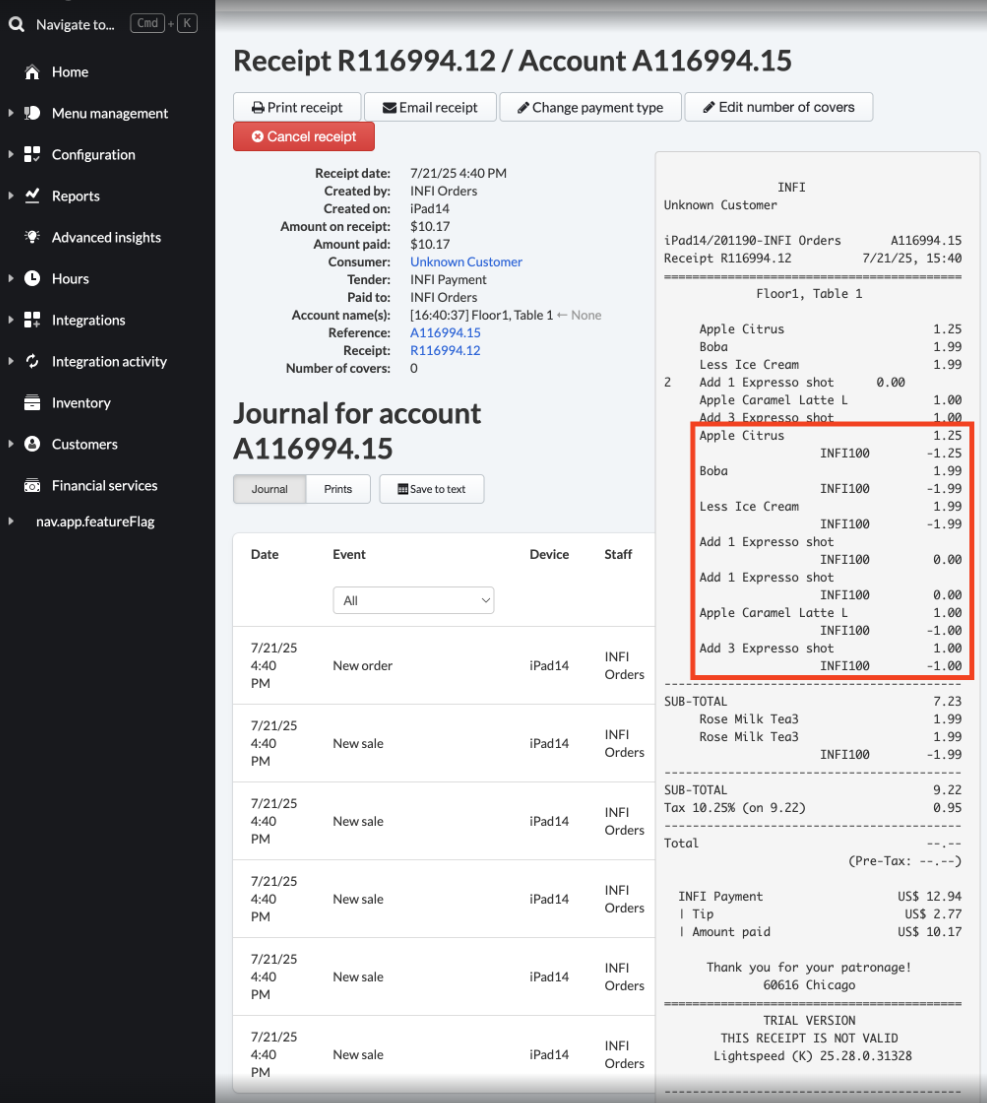Viewport: 987px width, 1103px height.
Task: Click the Inventory icon in sidebar
Action: point(32,403)
